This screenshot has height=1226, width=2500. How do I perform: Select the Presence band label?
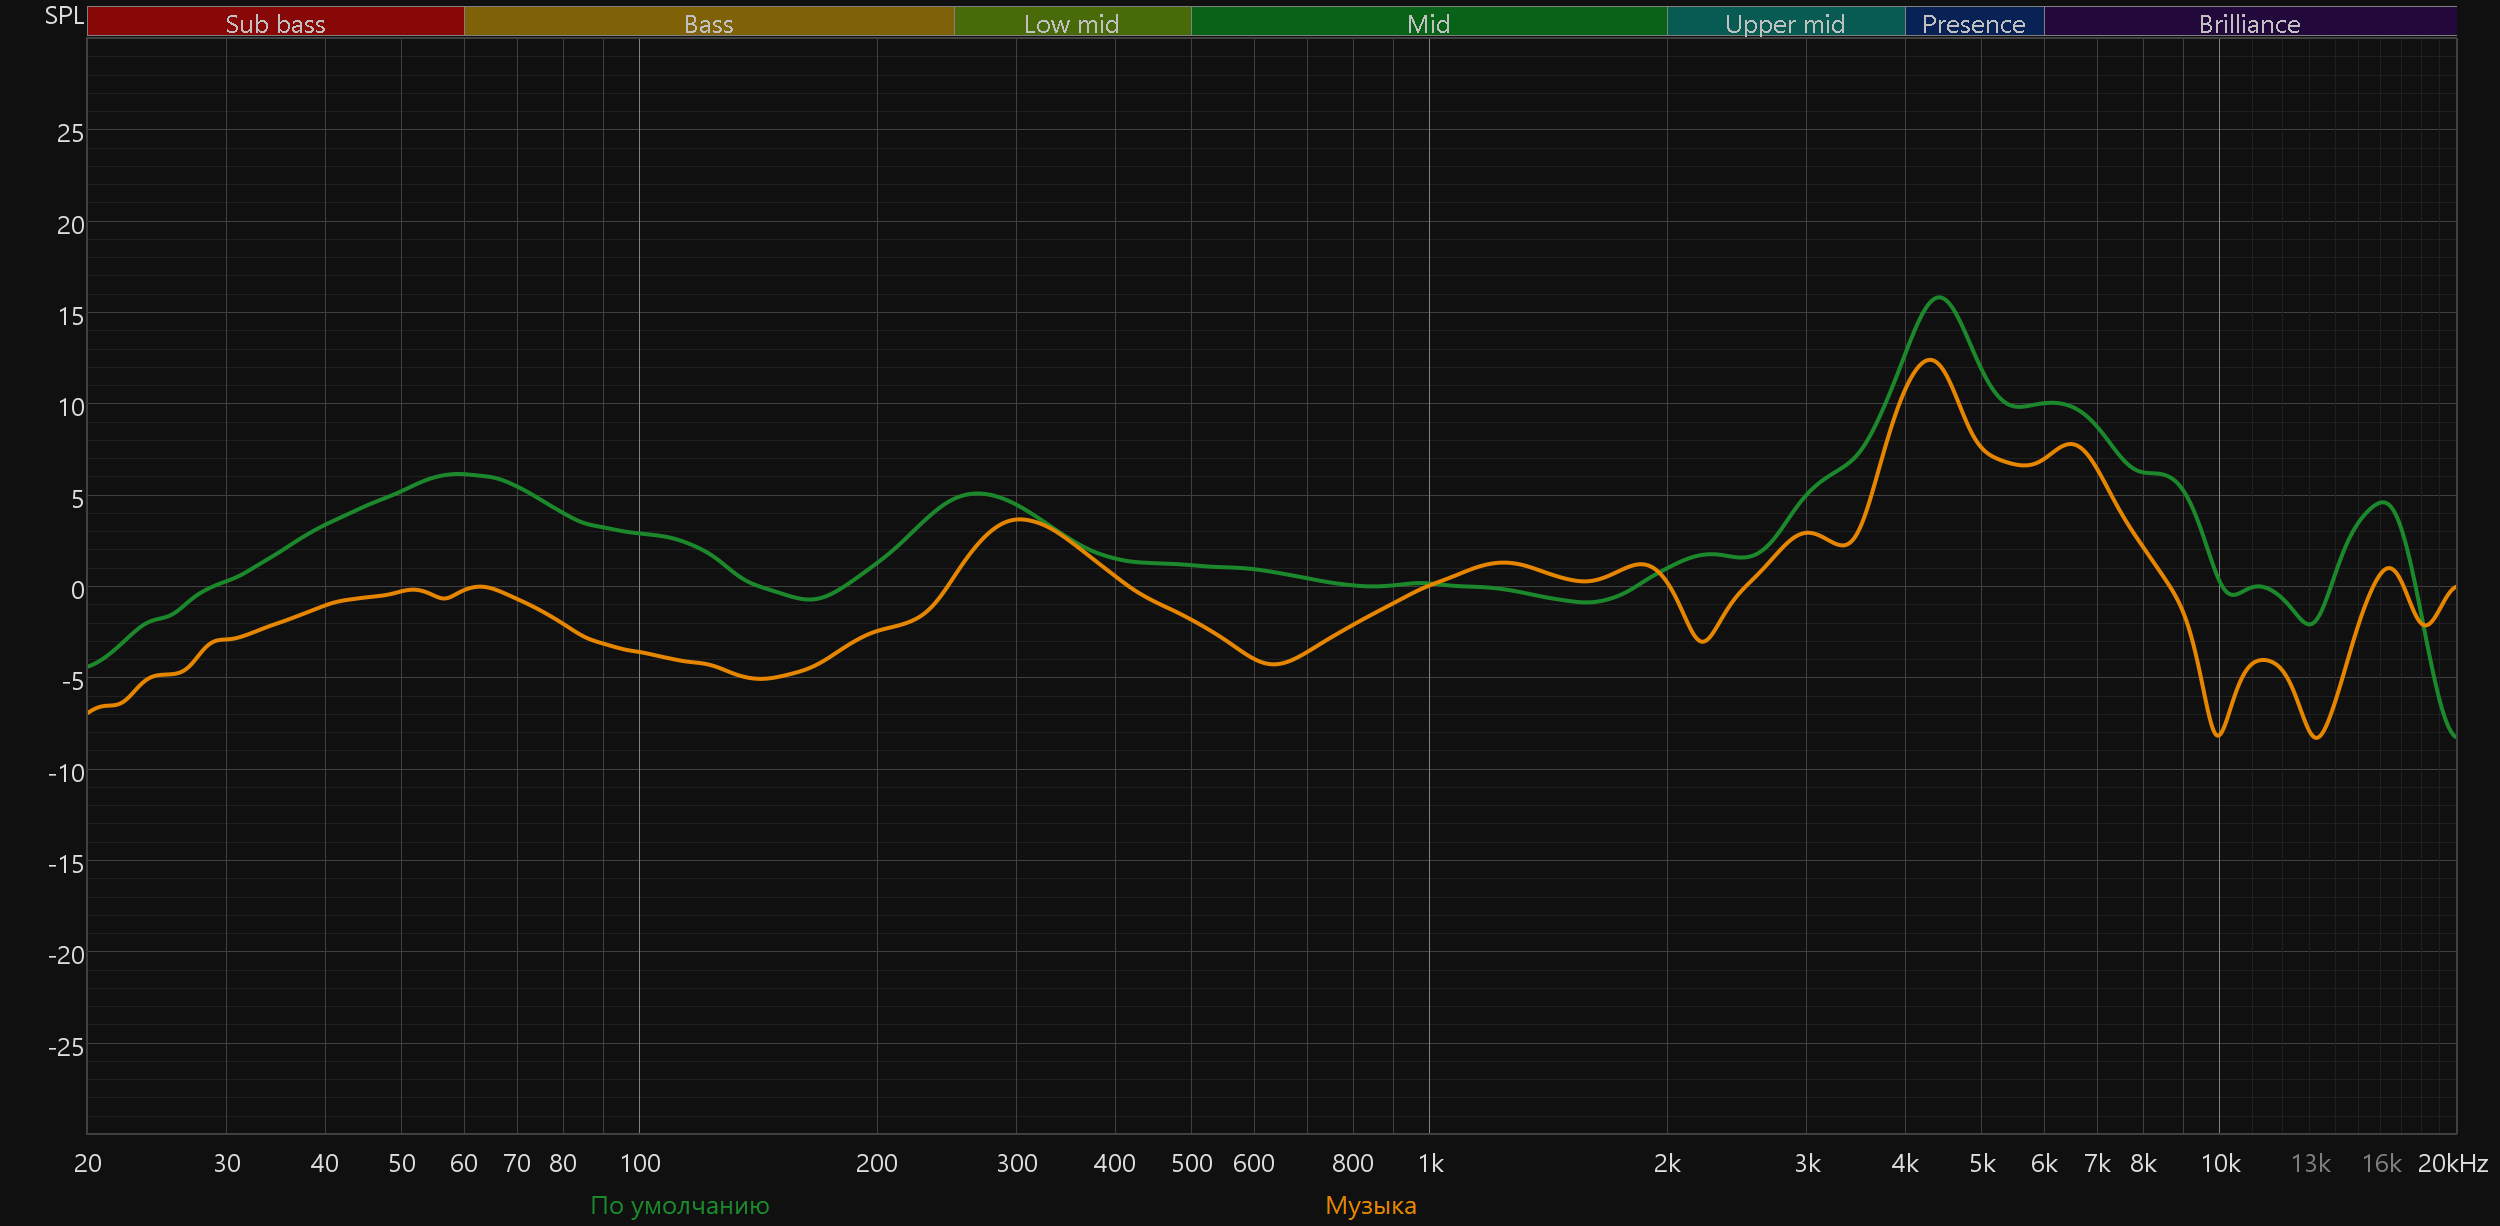coord(1973,23)
